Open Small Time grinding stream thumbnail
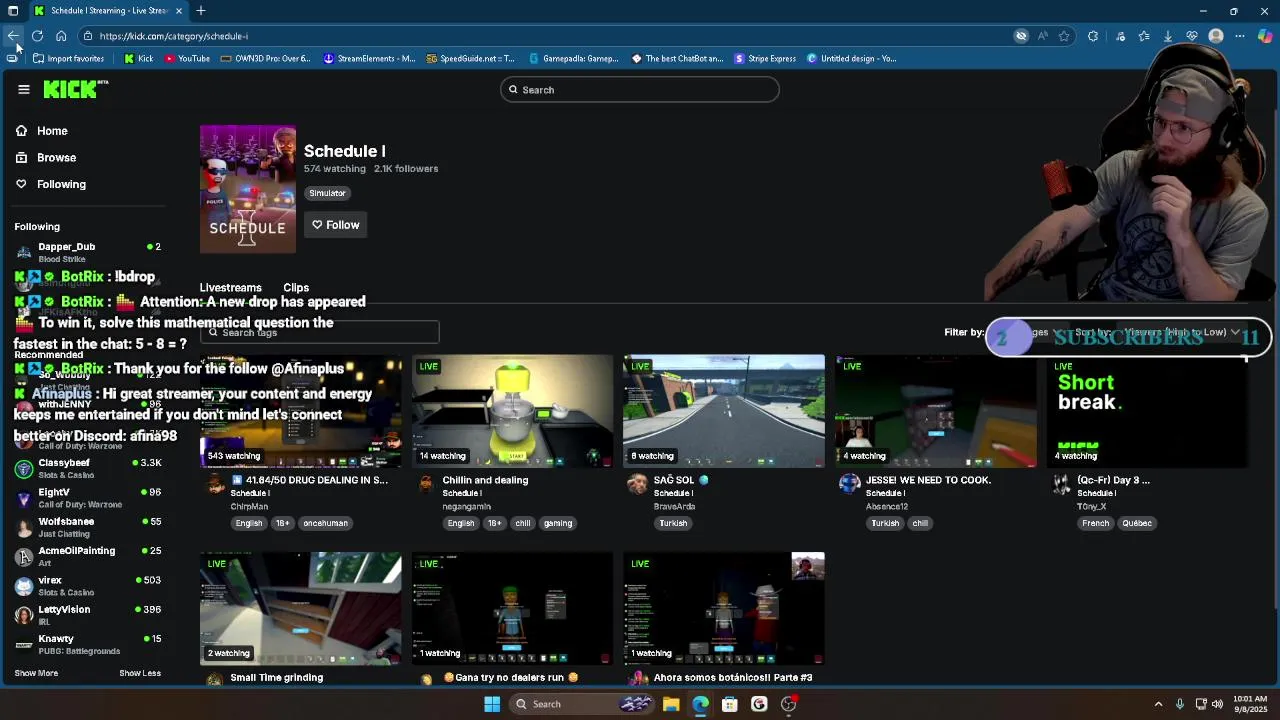Screen dimensions: 1280x720 tap(300, 608)
